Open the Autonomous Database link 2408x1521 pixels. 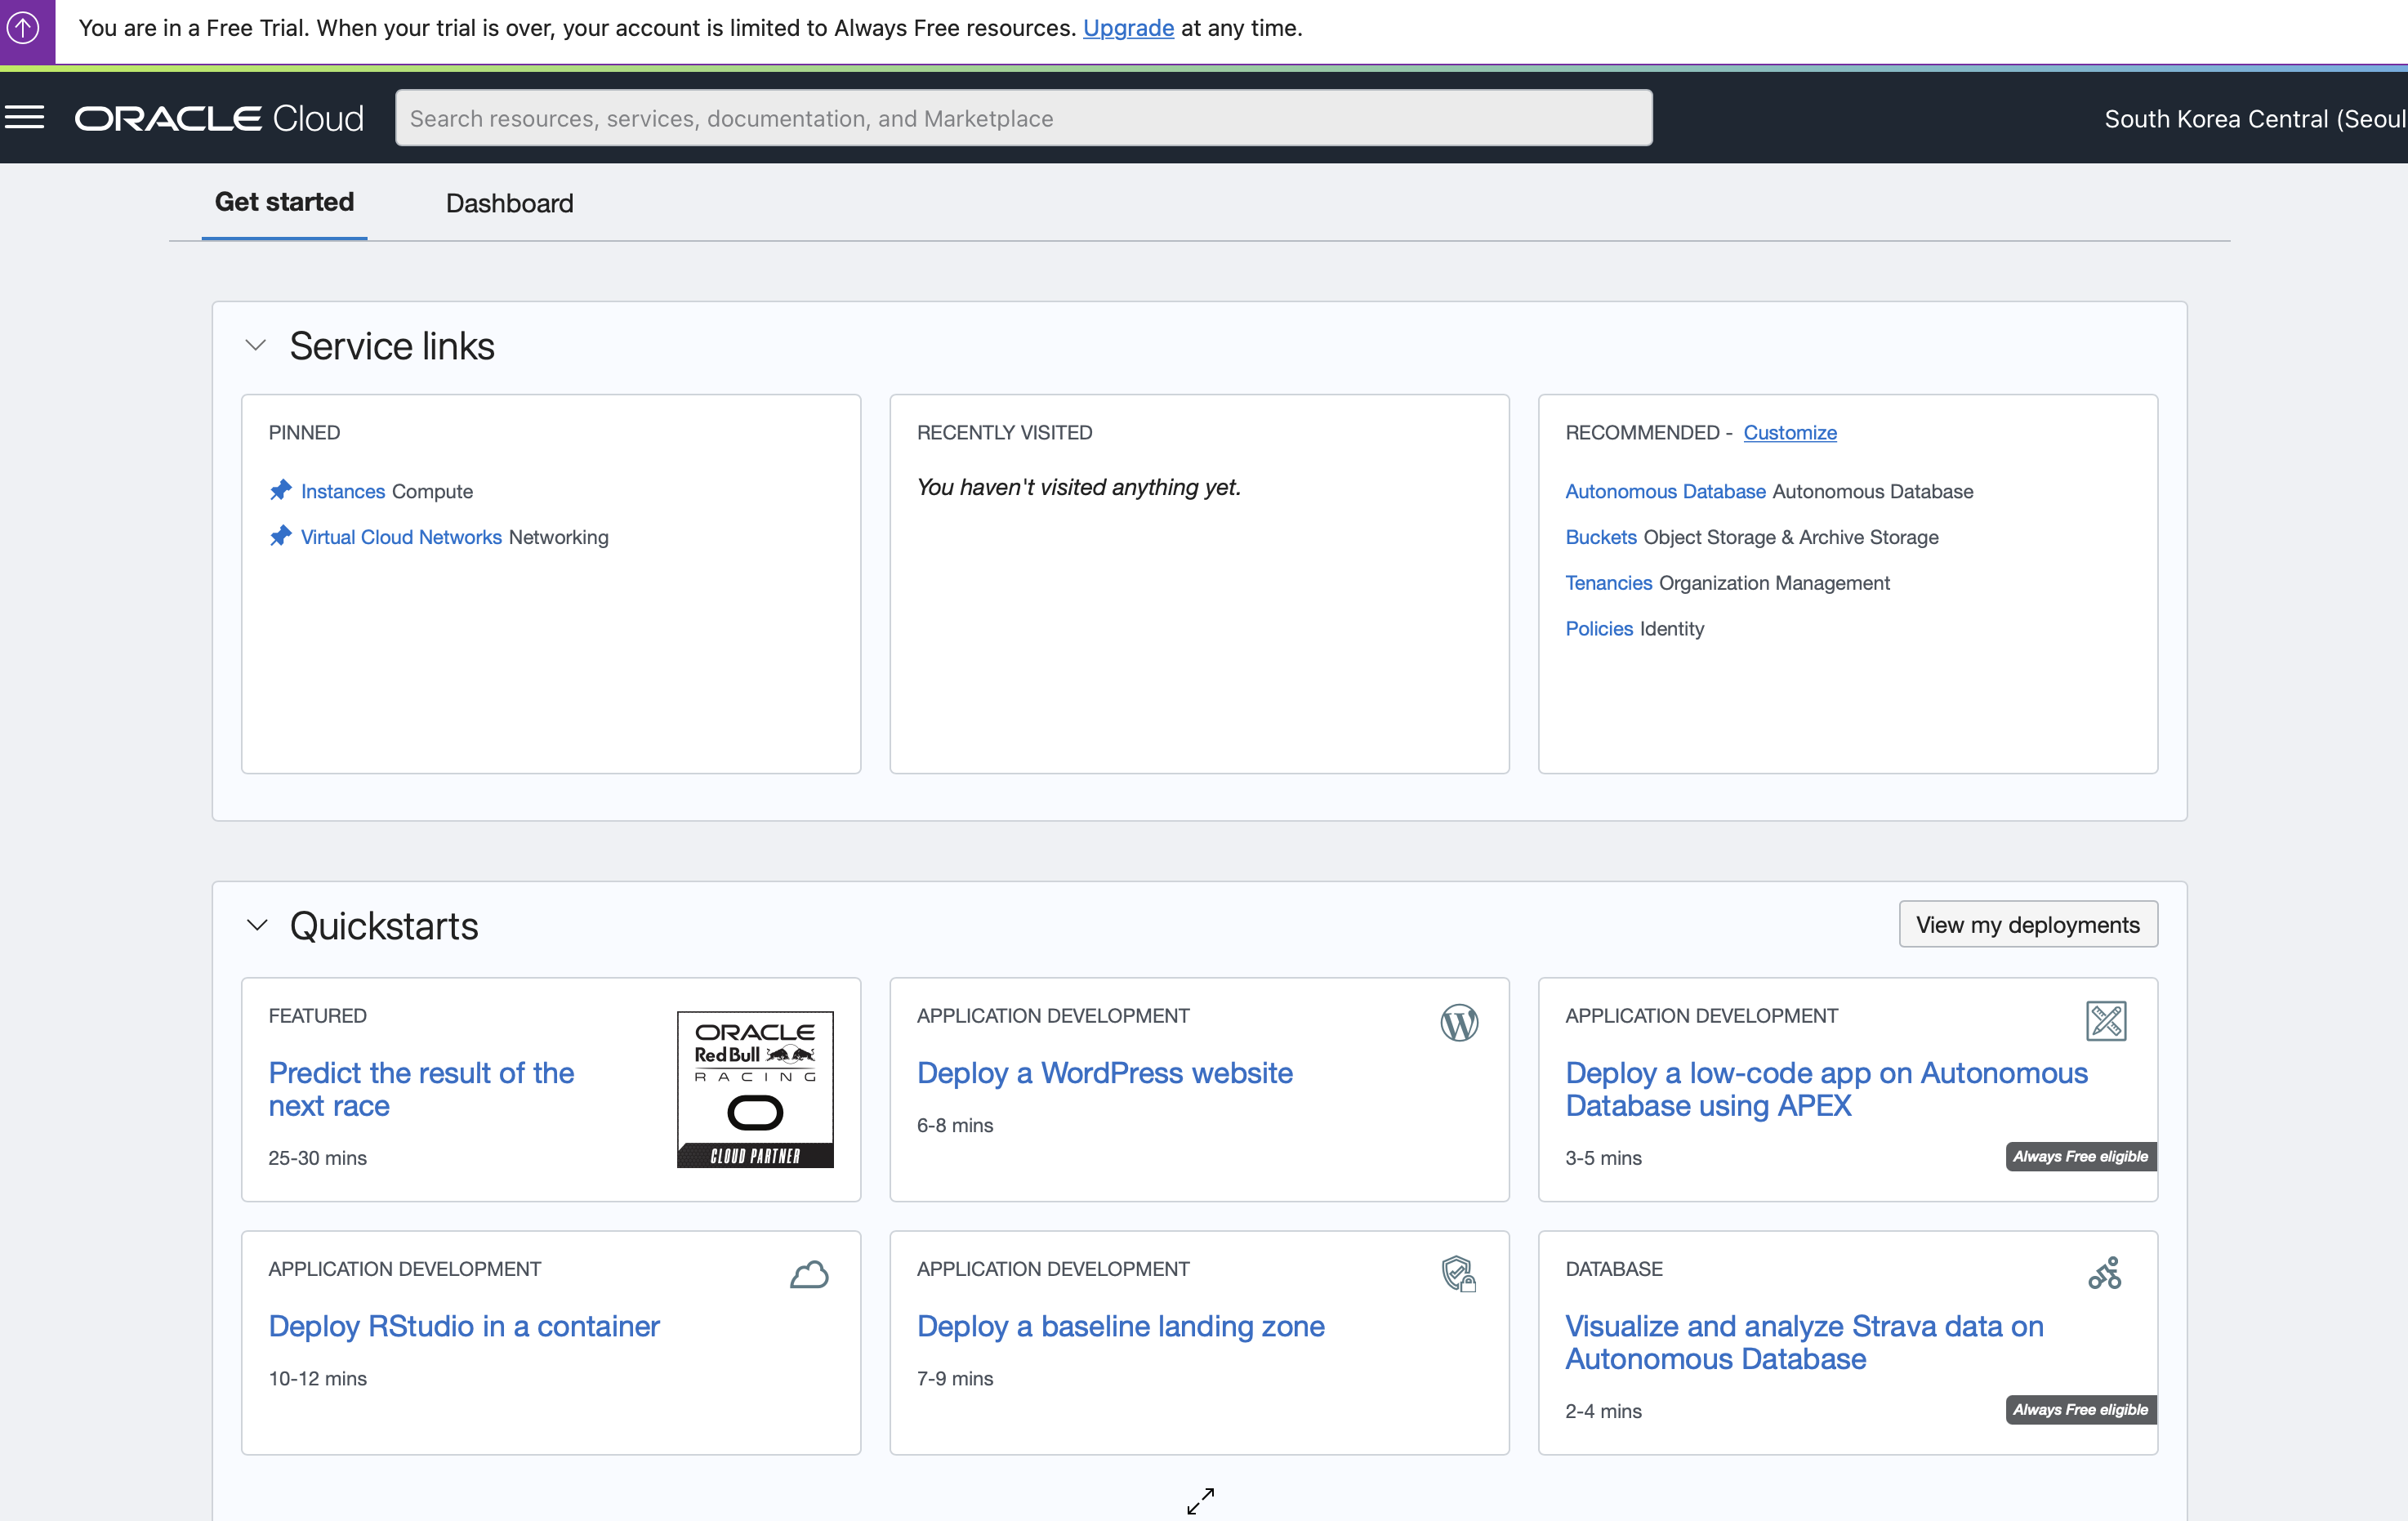click(1665, 491)
